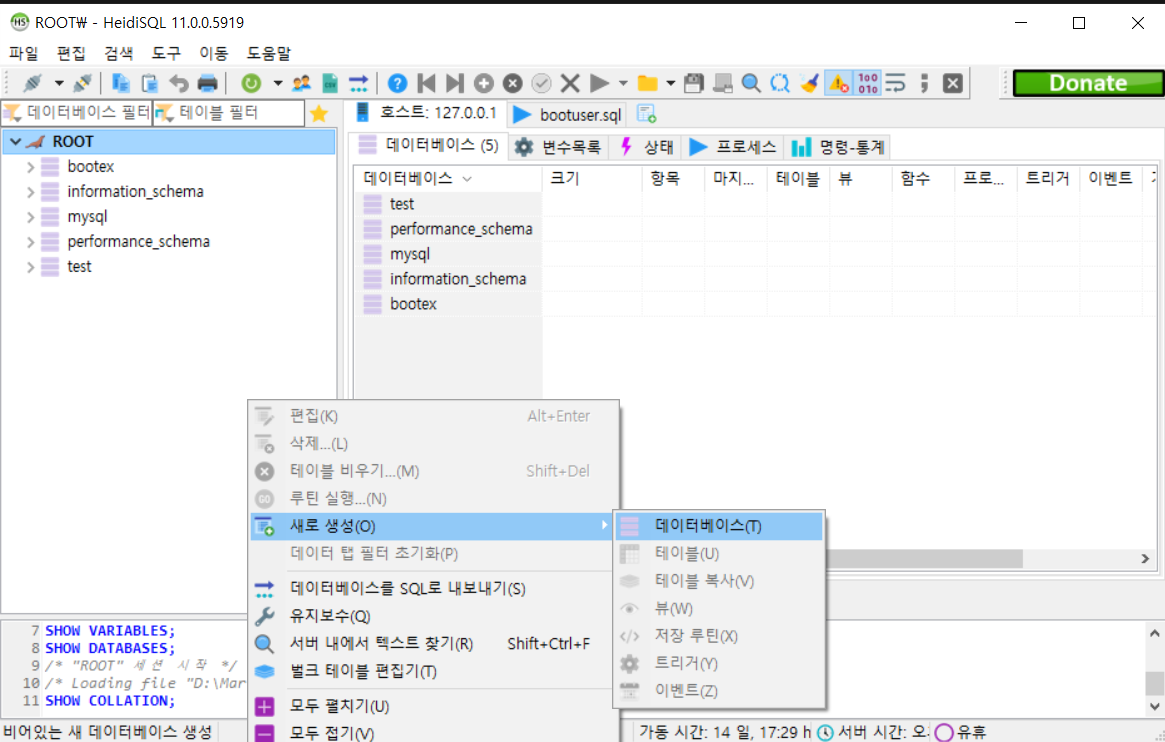Image resolution: width=1165 pixels, height=742 pixels.
Task: Click the save floppy disk icon
Action: click(x=693, y=83)
